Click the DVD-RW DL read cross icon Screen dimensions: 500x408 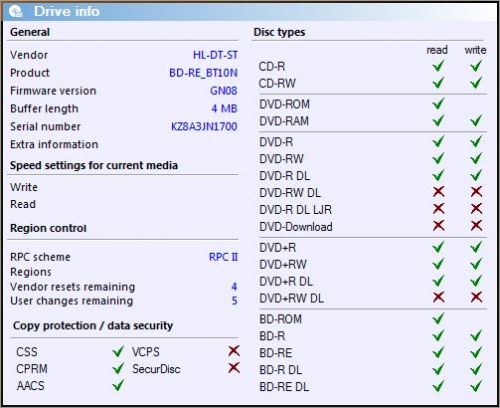click(439, 192)
